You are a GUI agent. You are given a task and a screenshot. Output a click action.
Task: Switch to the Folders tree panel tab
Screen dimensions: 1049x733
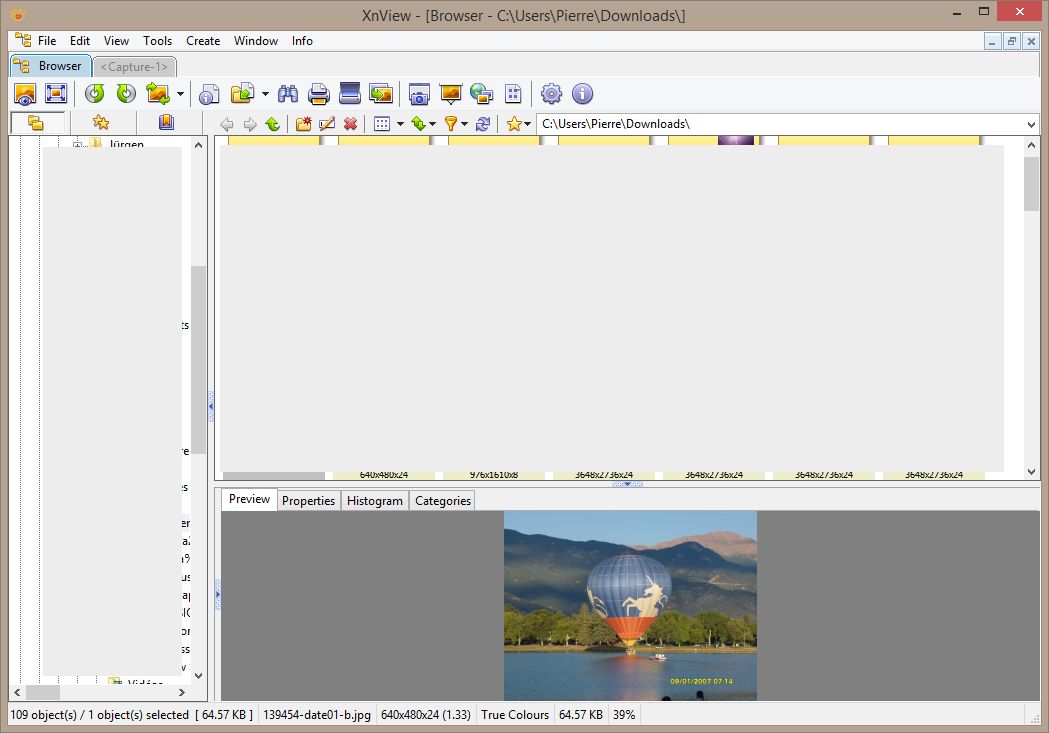pyautogui.click(x=36, y=123)
